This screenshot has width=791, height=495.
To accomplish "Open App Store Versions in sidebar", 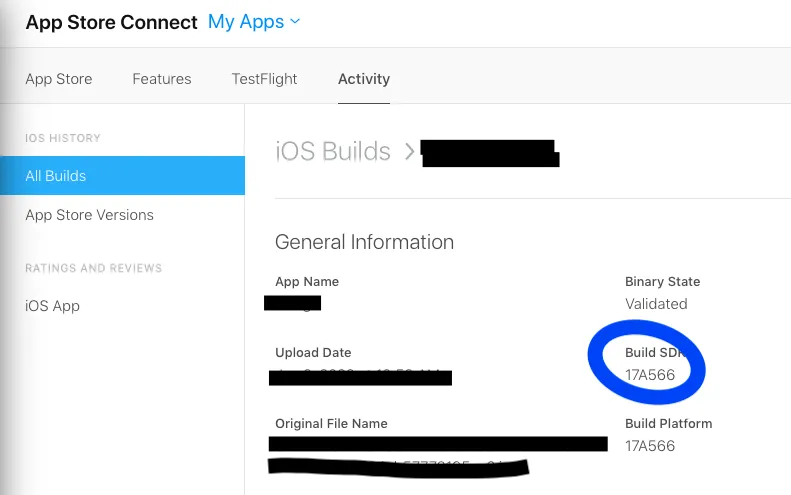I will click(89, 215).
